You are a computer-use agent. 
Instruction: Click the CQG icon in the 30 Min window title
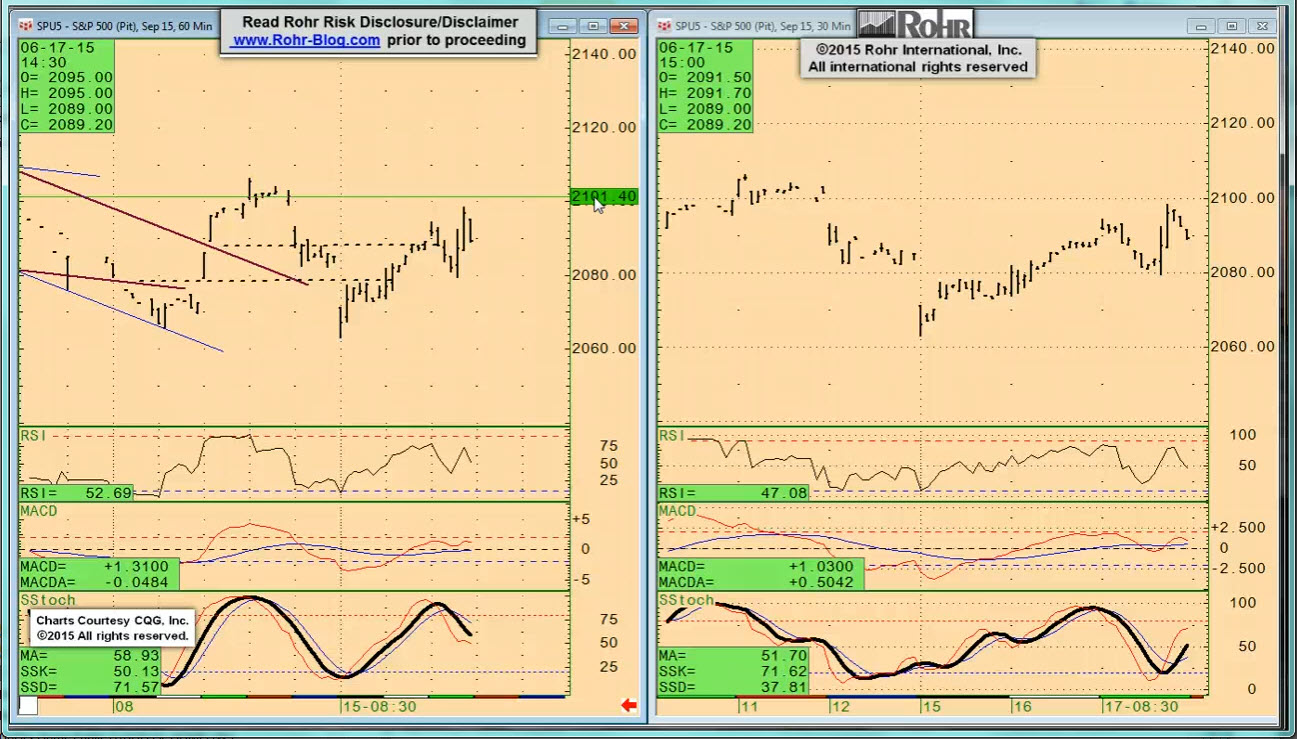point(665,25)
